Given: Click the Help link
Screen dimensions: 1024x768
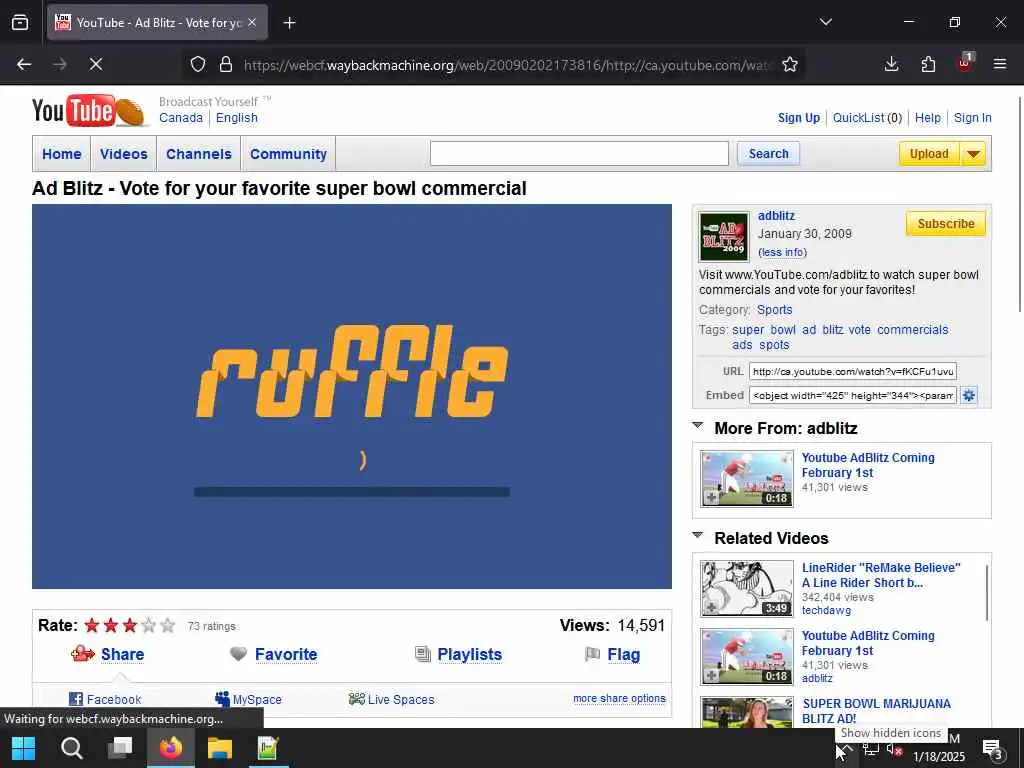Looking at the screenshot, I should coord(927,118).
